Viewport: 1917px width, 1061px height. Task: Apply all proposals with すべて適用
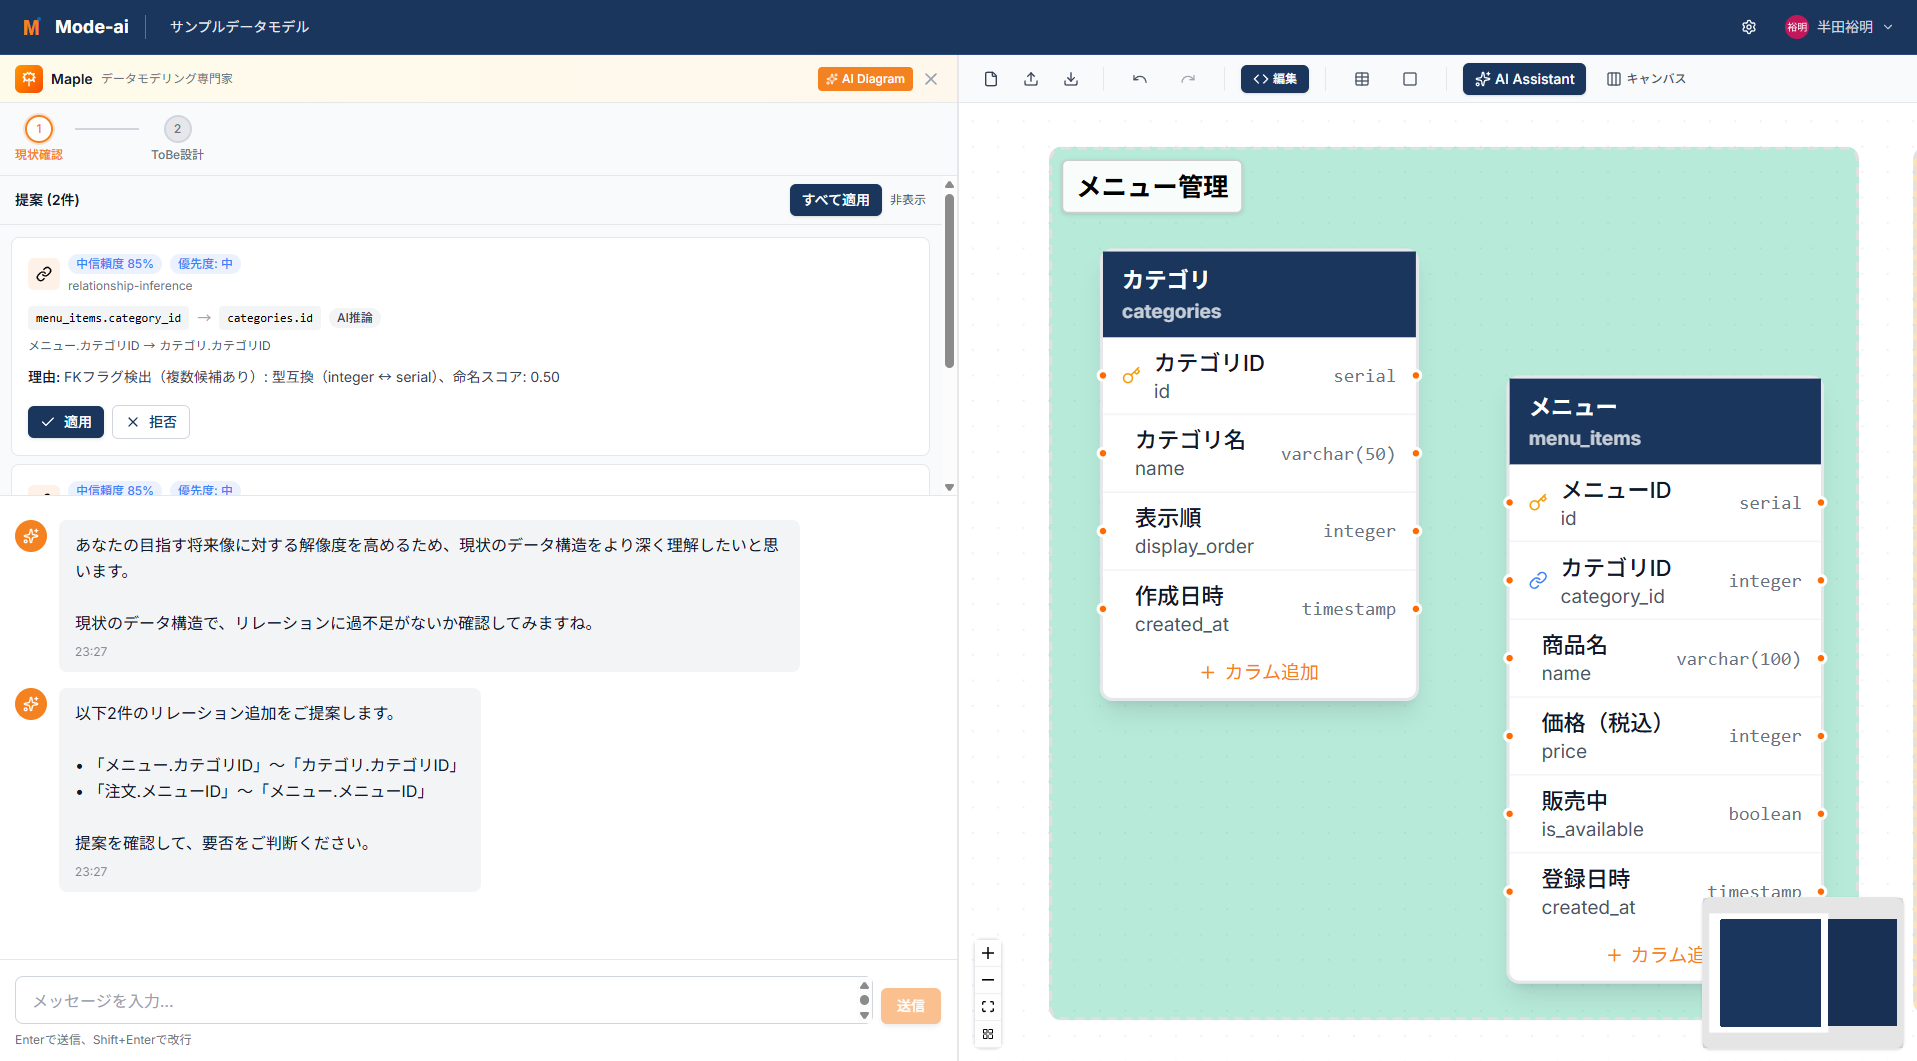[x=835, y=200]
